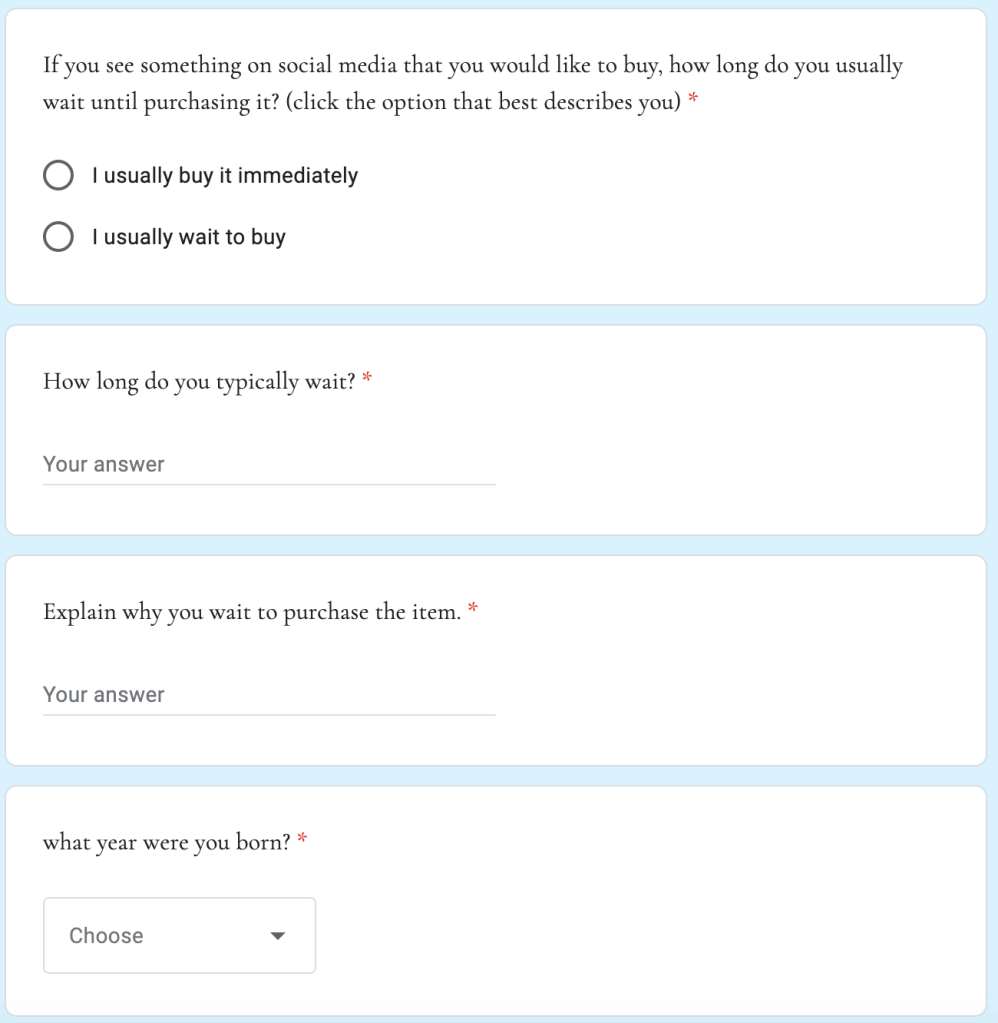Click the 'Explain why you wait to purchase the item.' heading

[x=252, y=611]
